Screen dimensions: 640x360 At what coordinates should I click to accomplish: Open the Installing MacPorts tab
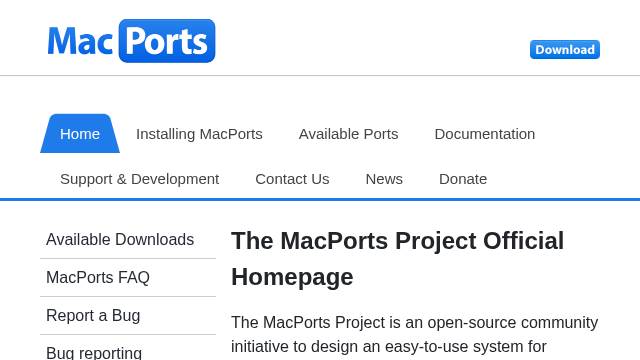(199, 134)
